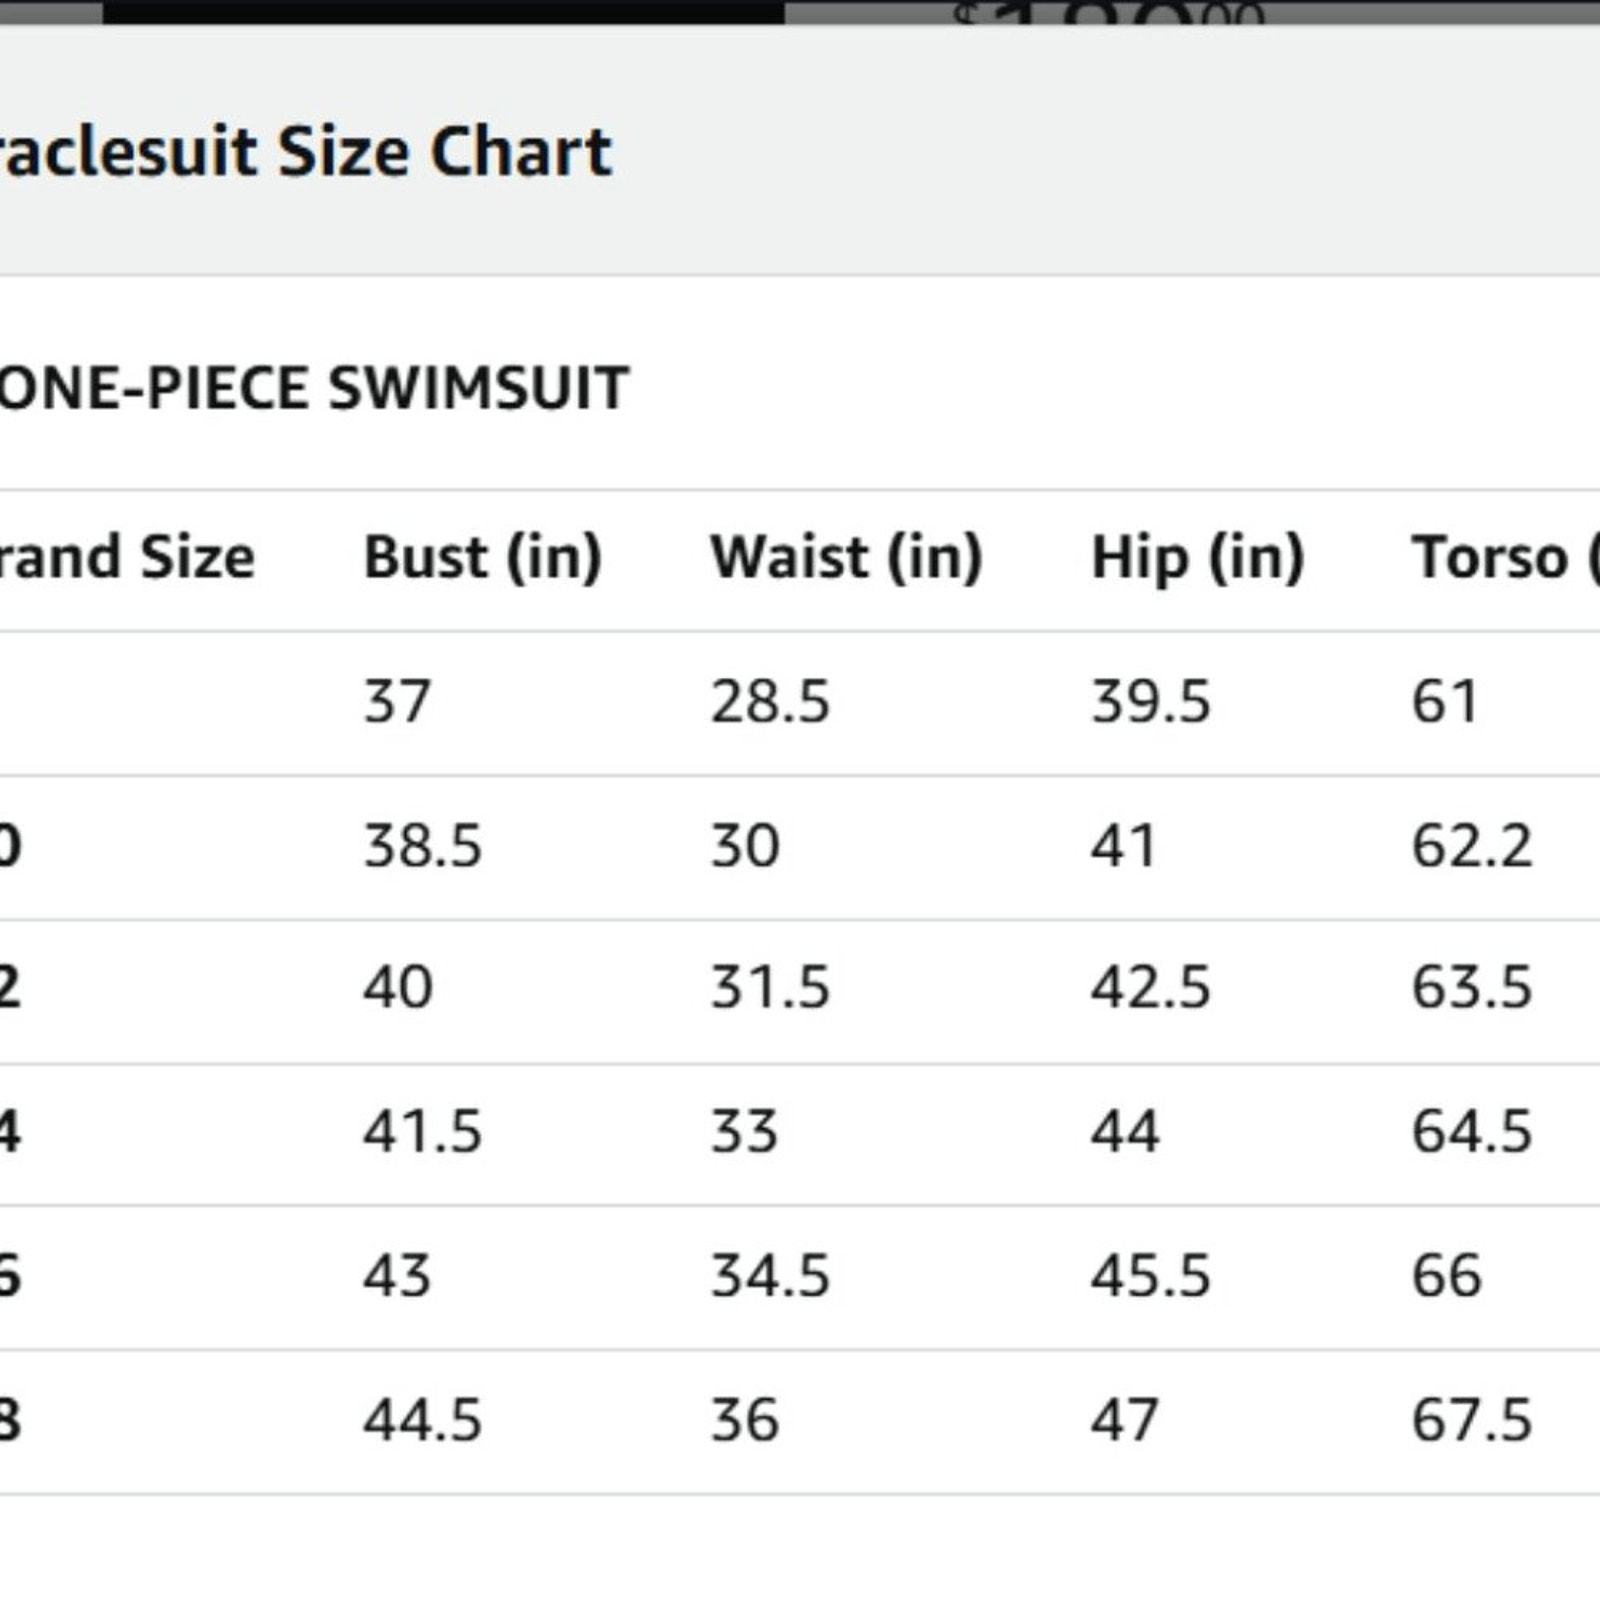Select the hip value 39.5 cell
This screenshot has width=1600, height=1600.
(x=1151, y=702)
